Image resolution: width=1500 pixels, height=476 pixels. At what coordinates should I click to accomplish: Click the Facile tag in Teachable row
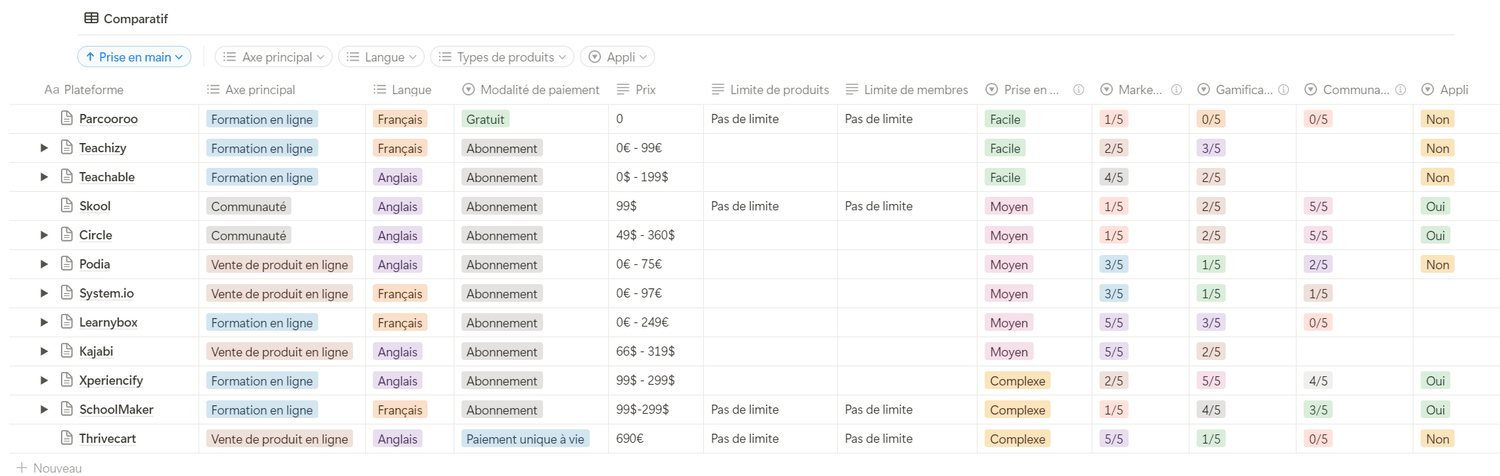1005,177
